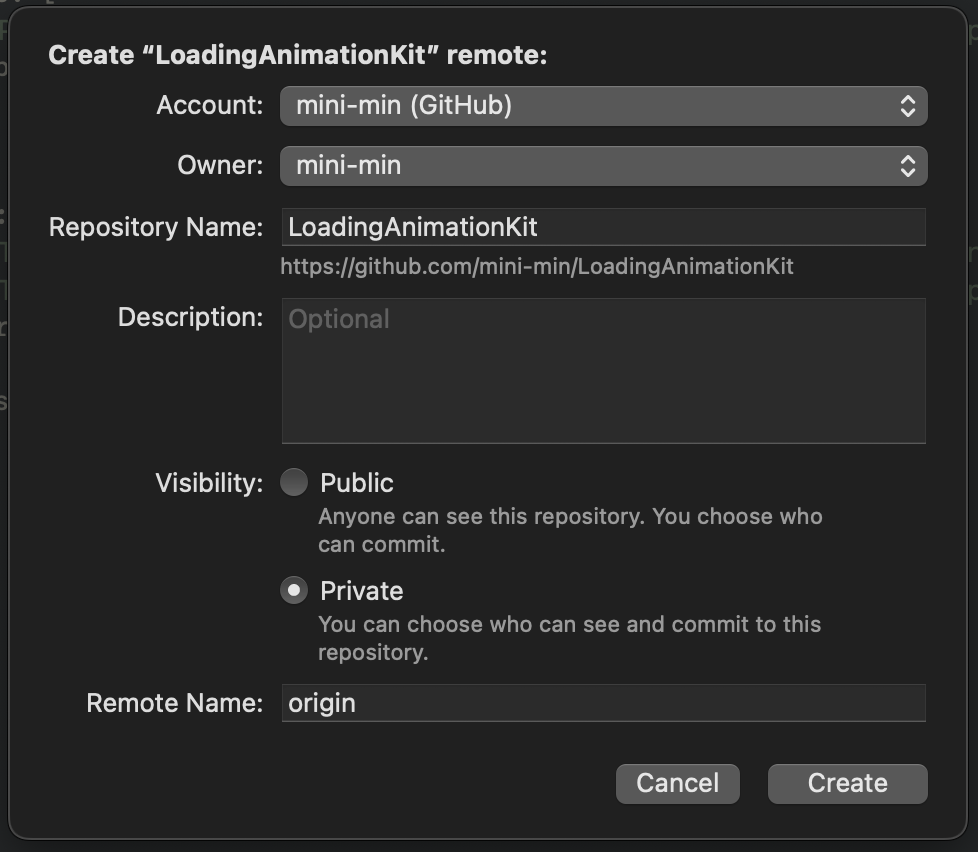
Task: Click the Remote Name field containing origin
Action: tap(603, 703)
